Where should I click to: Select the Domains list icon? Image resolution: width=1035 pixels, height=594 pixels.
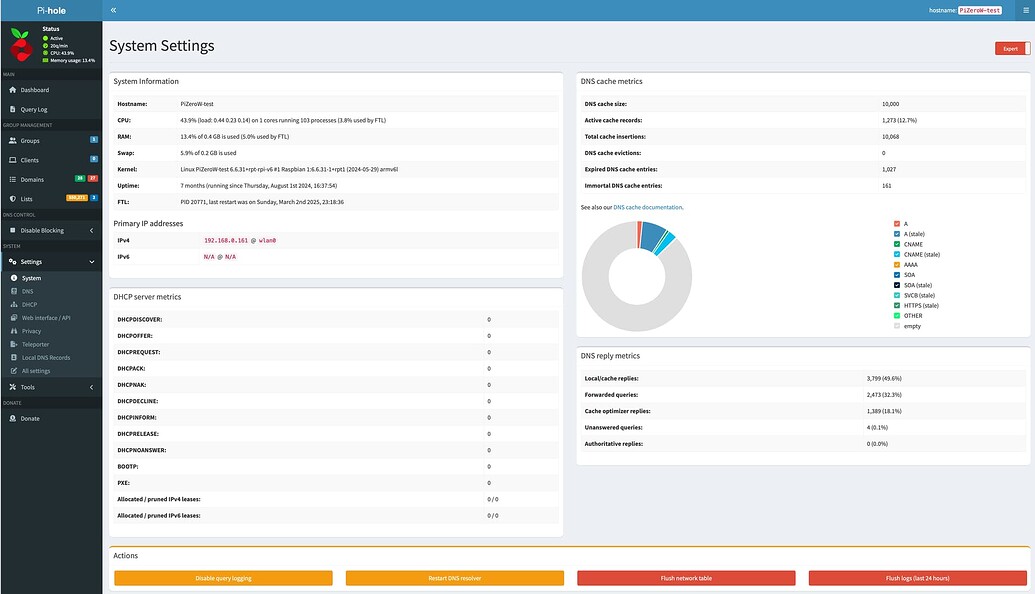click(x=12, y=179)
